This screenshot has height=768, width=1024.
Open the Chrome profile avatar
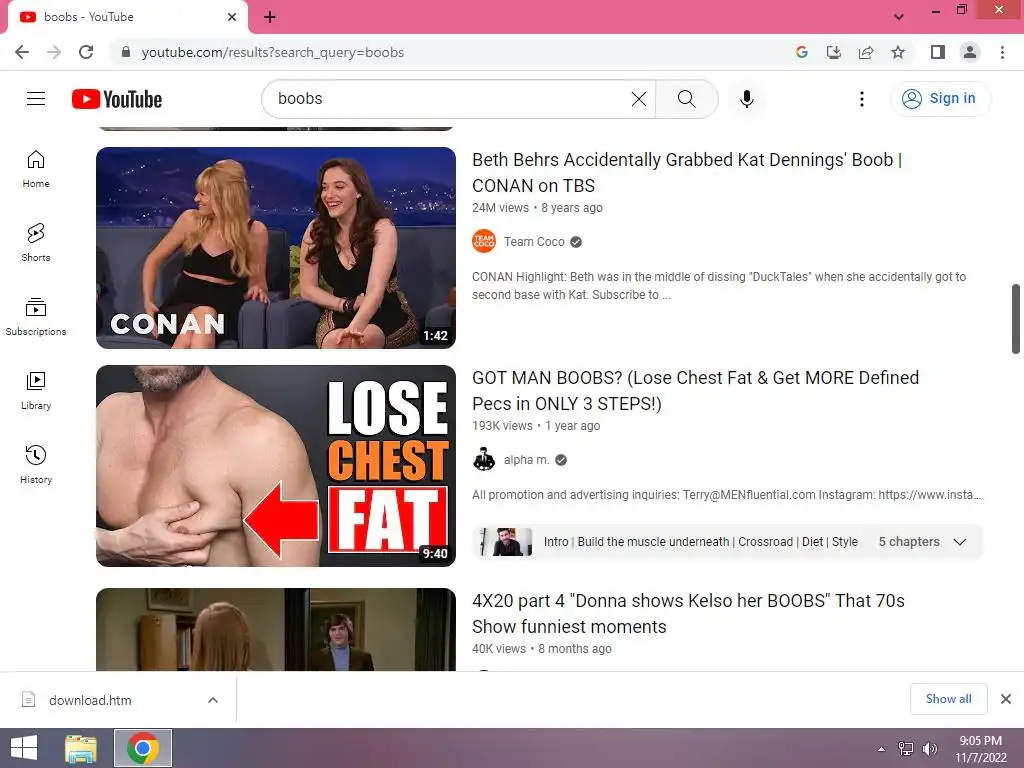coord(970,52)
